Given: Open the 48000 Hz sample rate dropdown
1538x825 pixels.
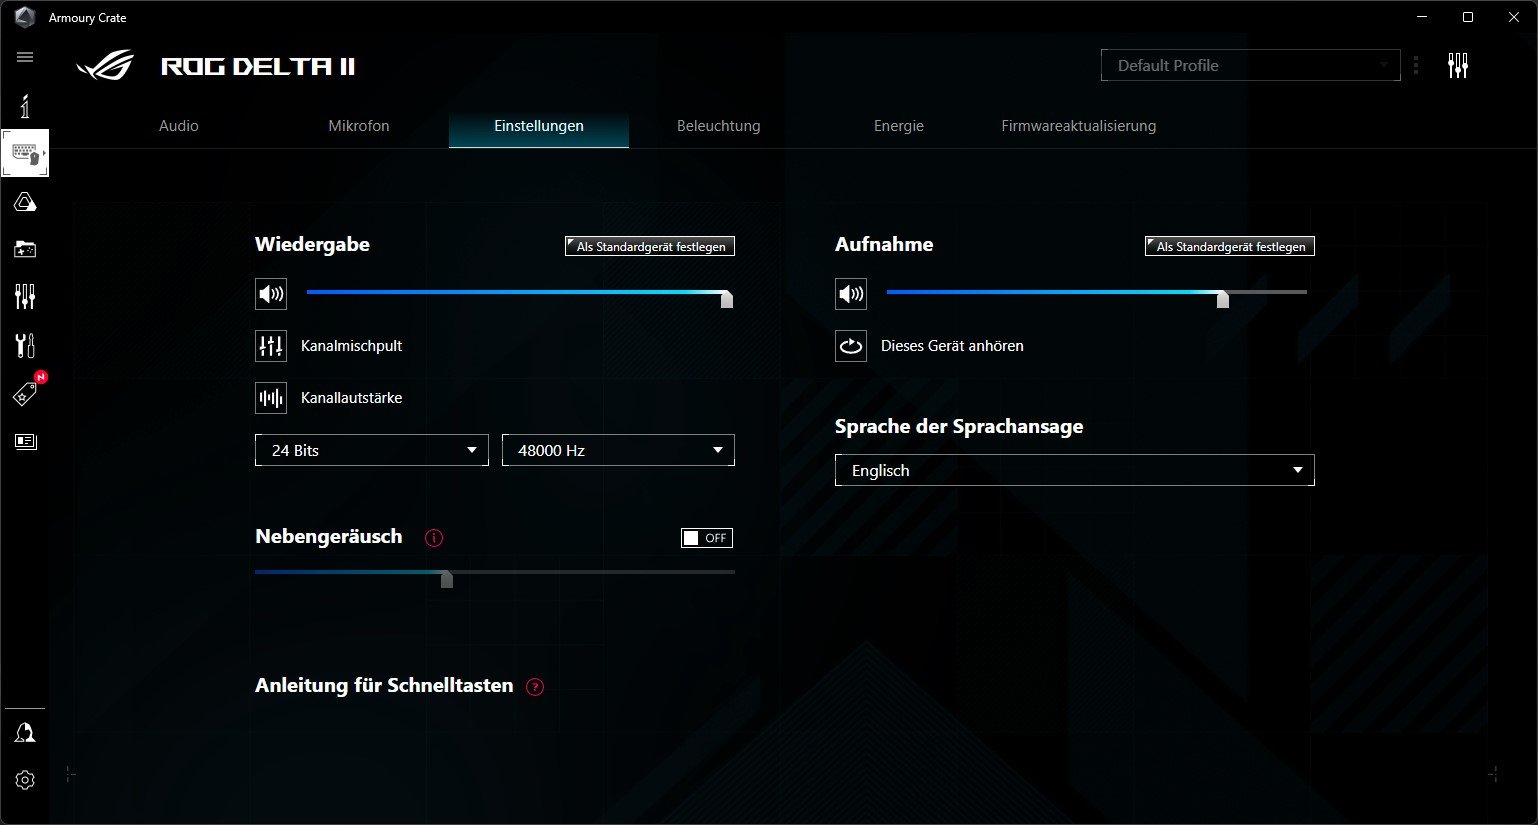Looking at the screenshot, I should [x=618, y=450].
